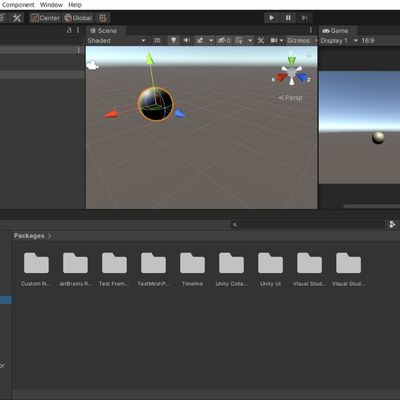
Task: Open the Display 1 dropdown
Action: click(339, 41)
